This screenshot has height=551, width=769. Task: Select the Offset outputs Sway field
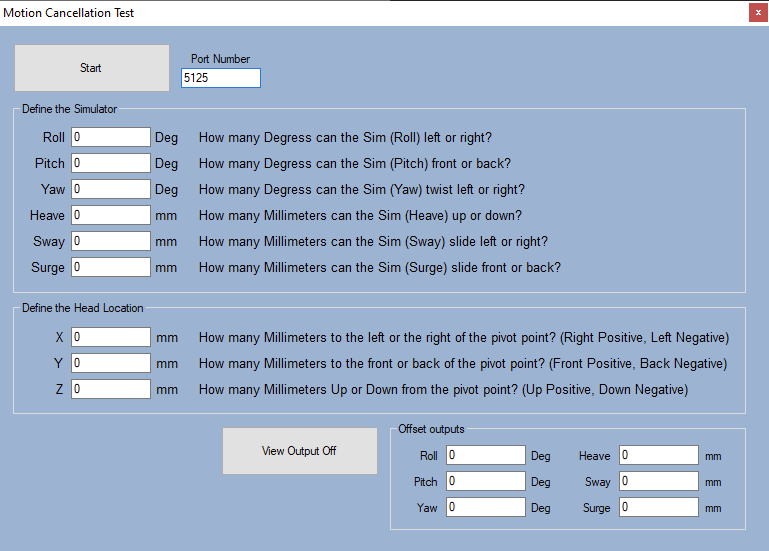point(658,482)
